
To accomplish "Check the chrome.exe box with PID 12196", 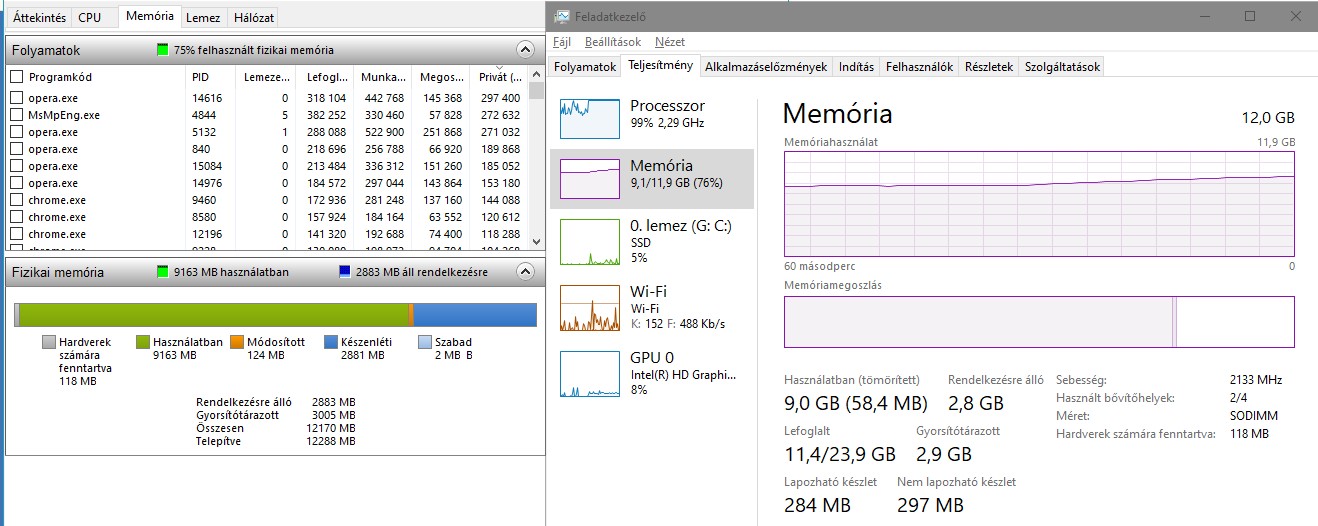I will (16, 234).
